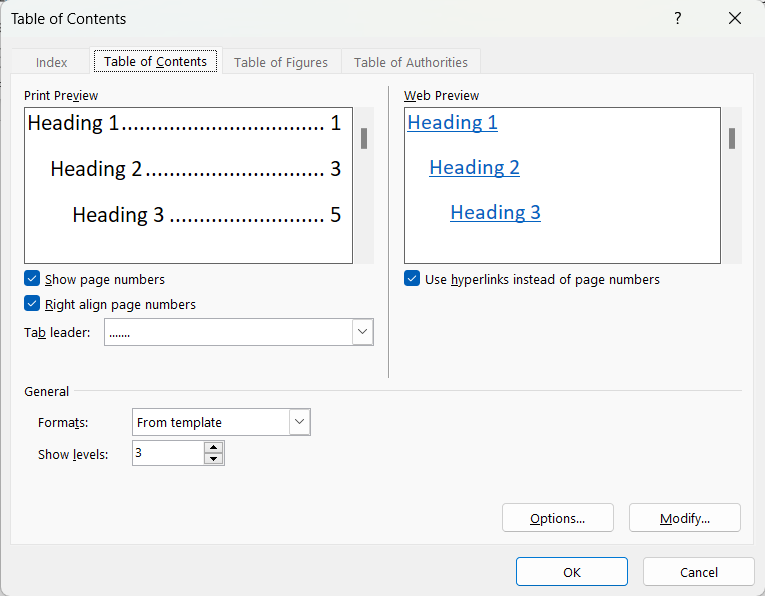Toggle Right align page numbers checkbox
Viewport: 765px width, 596px height.
pos(33,304)
